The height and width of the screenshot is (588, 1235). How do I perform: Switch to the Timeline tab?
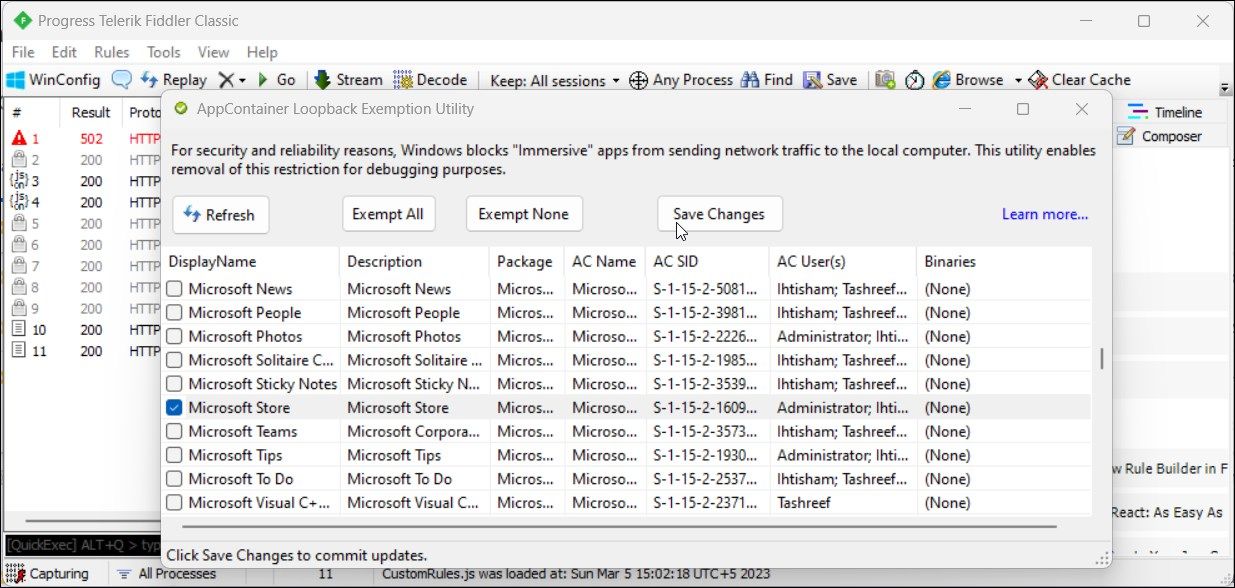[x=1166, y=112]
